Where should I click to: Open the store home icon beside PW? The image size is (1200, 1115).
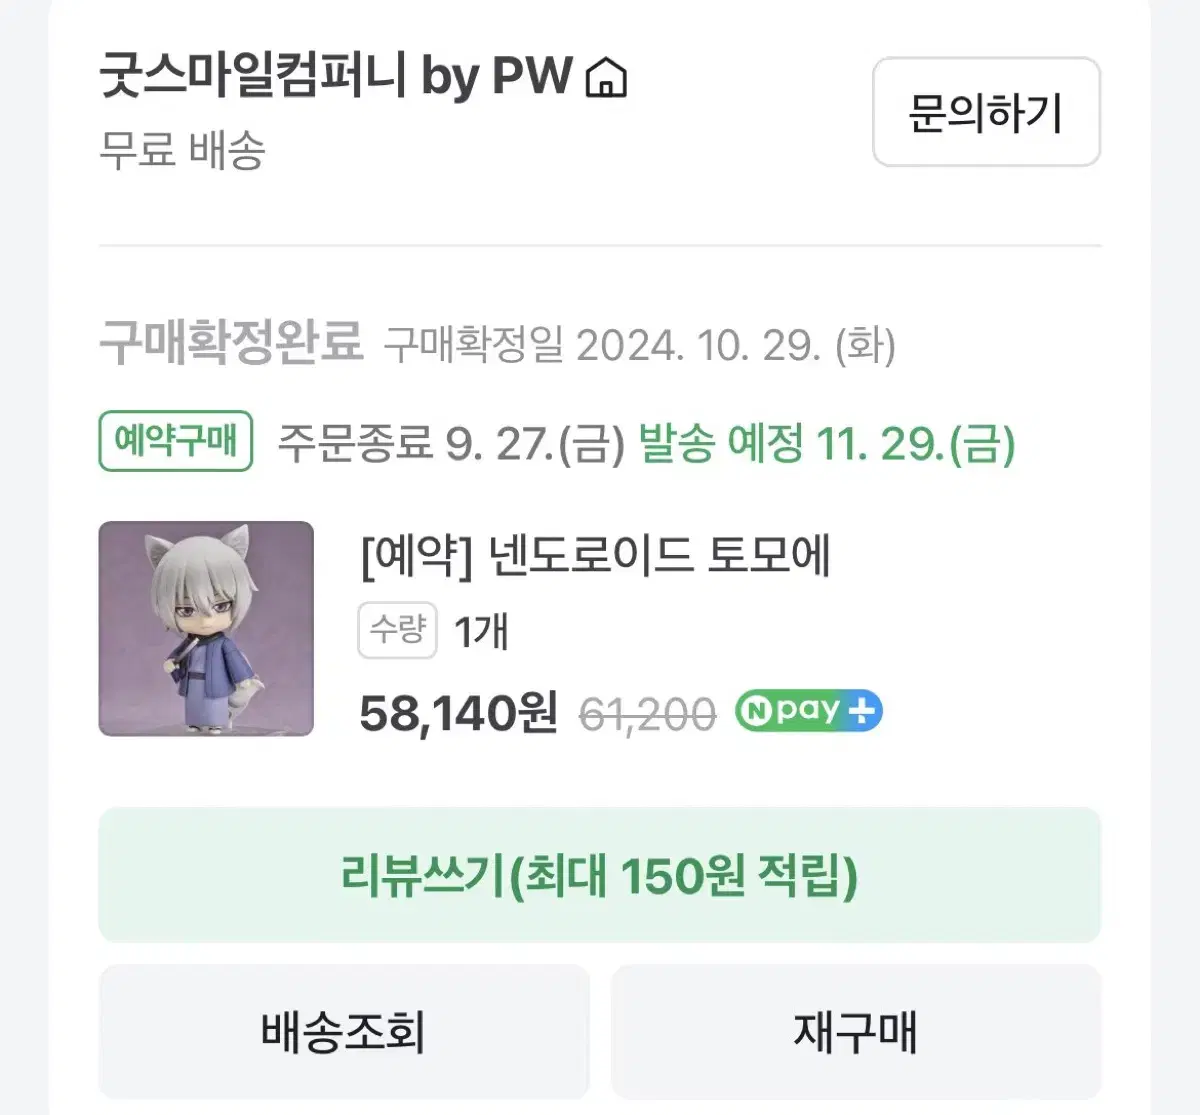tap(606, 77)
